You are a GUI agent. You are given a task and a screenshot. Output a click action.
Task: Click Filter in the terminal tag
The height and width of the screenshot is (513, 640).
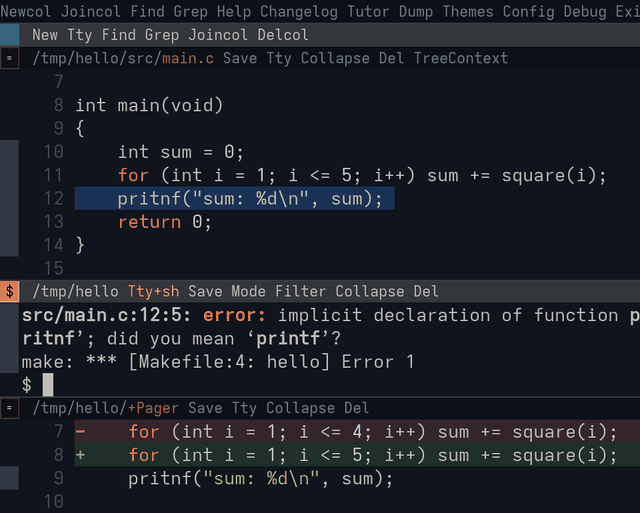point(300,291)
